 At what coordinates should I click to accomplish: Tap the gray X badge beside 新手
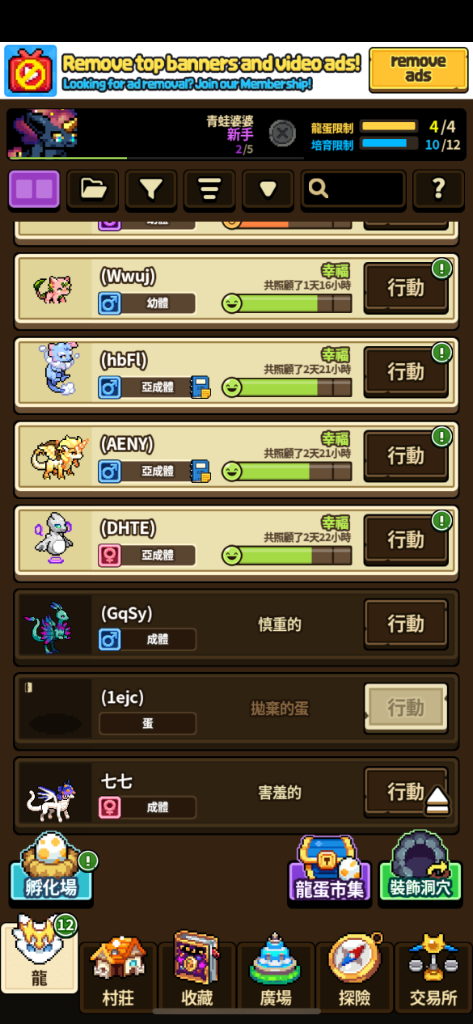[282, 133]
